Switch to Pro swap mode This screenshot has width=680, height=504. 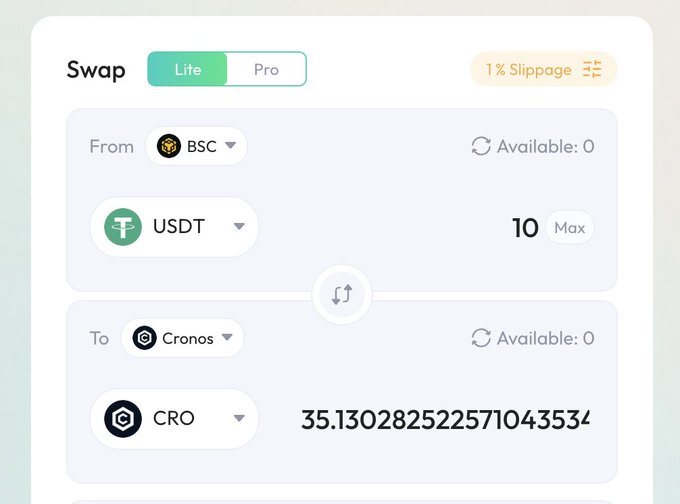click(x=266, y=69)
